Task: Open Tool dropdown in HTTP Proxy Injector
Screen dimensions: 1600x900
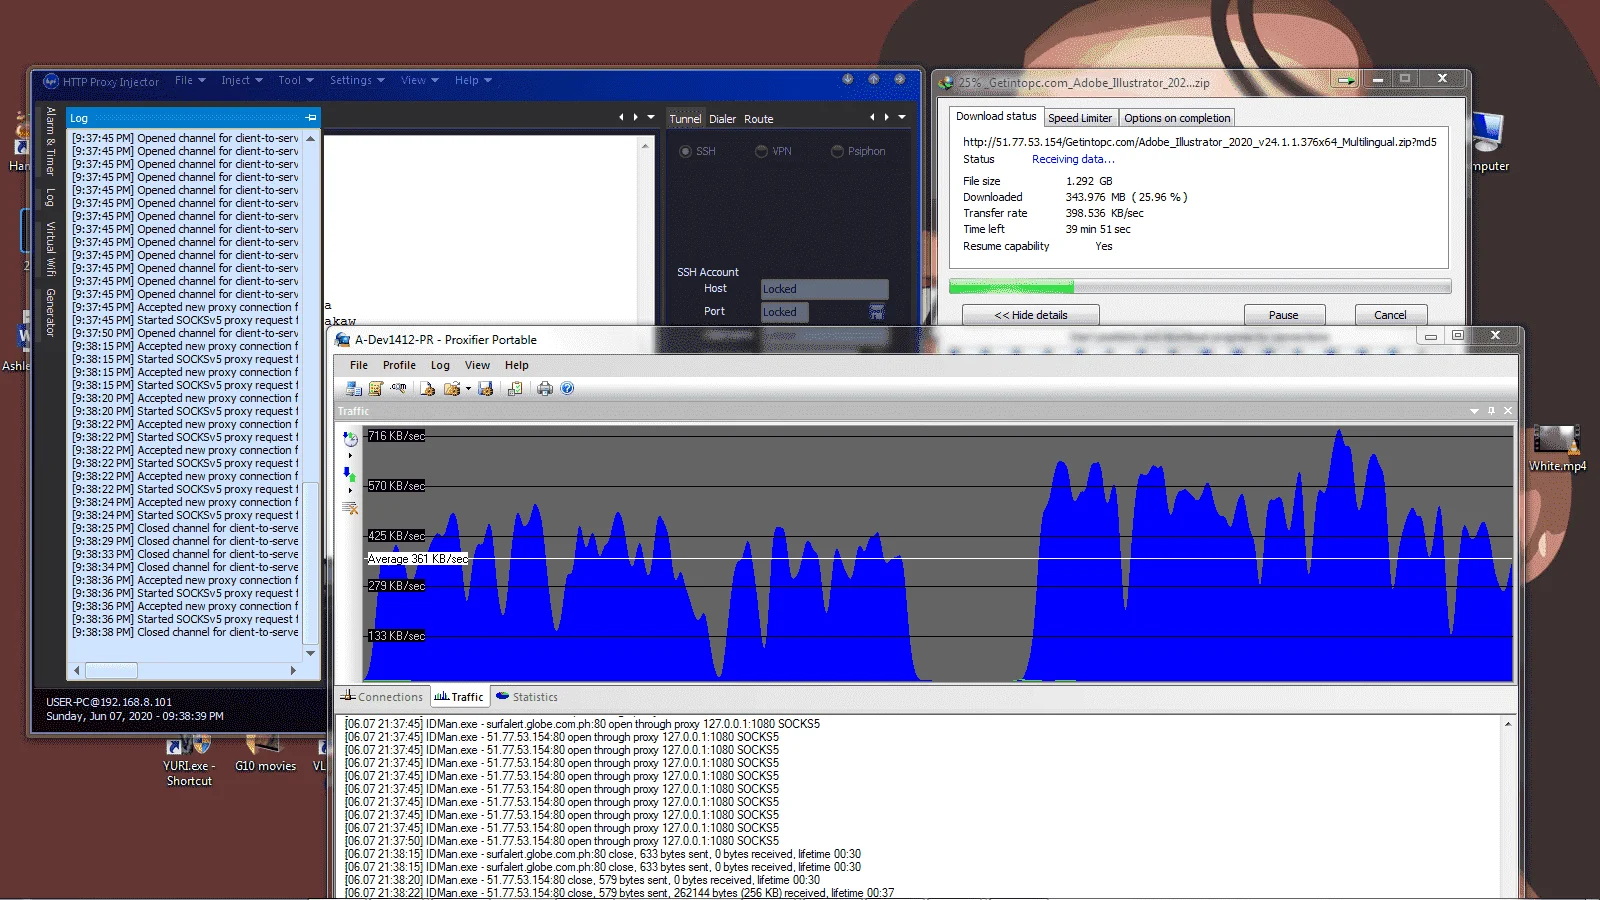Action: [296, 80]
